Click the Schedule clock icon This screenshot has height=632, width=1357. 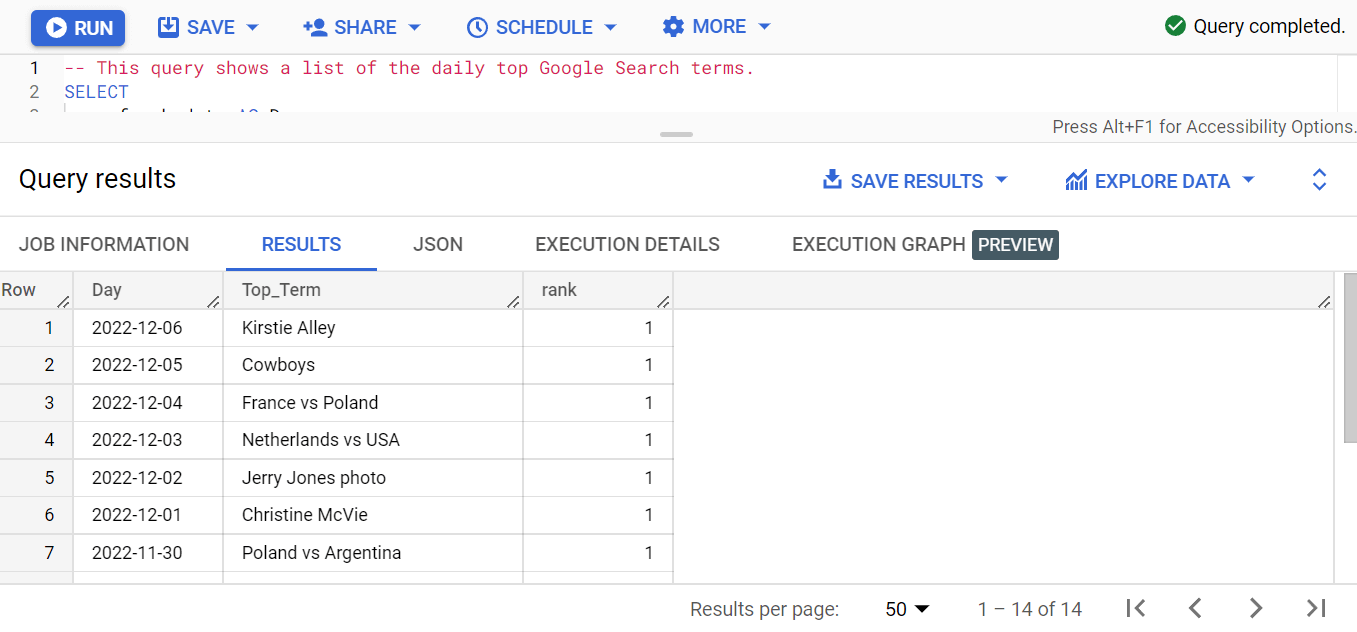(x=477, y=27)
